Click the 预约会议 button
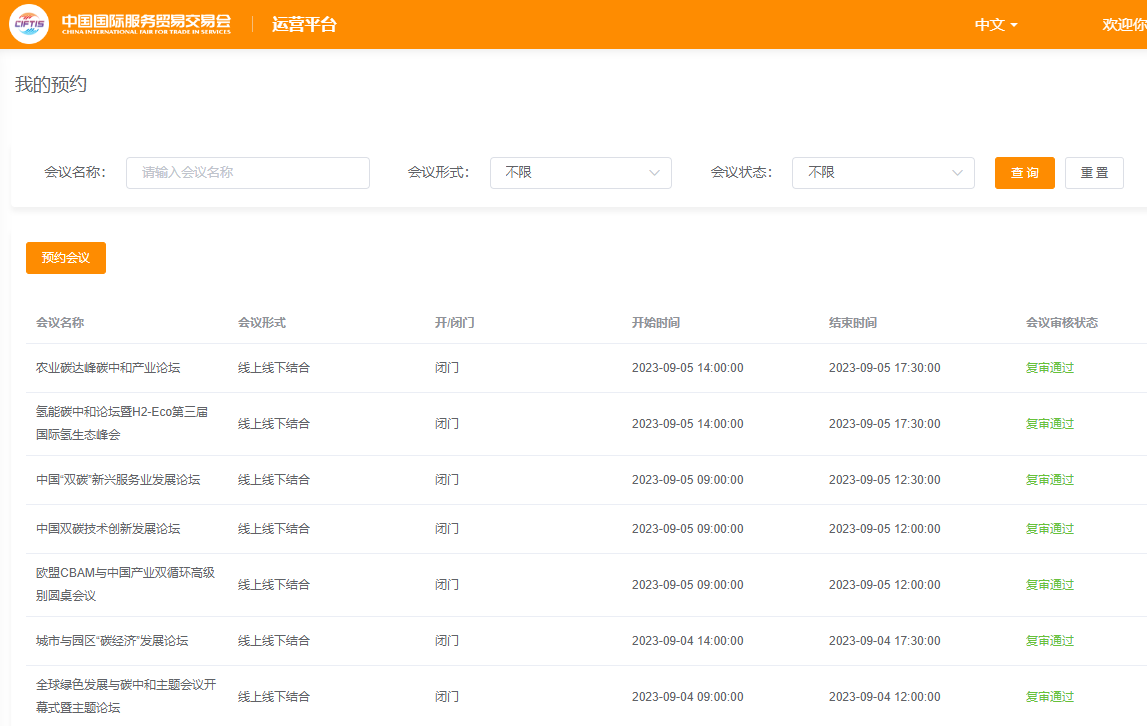 click(66, 258)
